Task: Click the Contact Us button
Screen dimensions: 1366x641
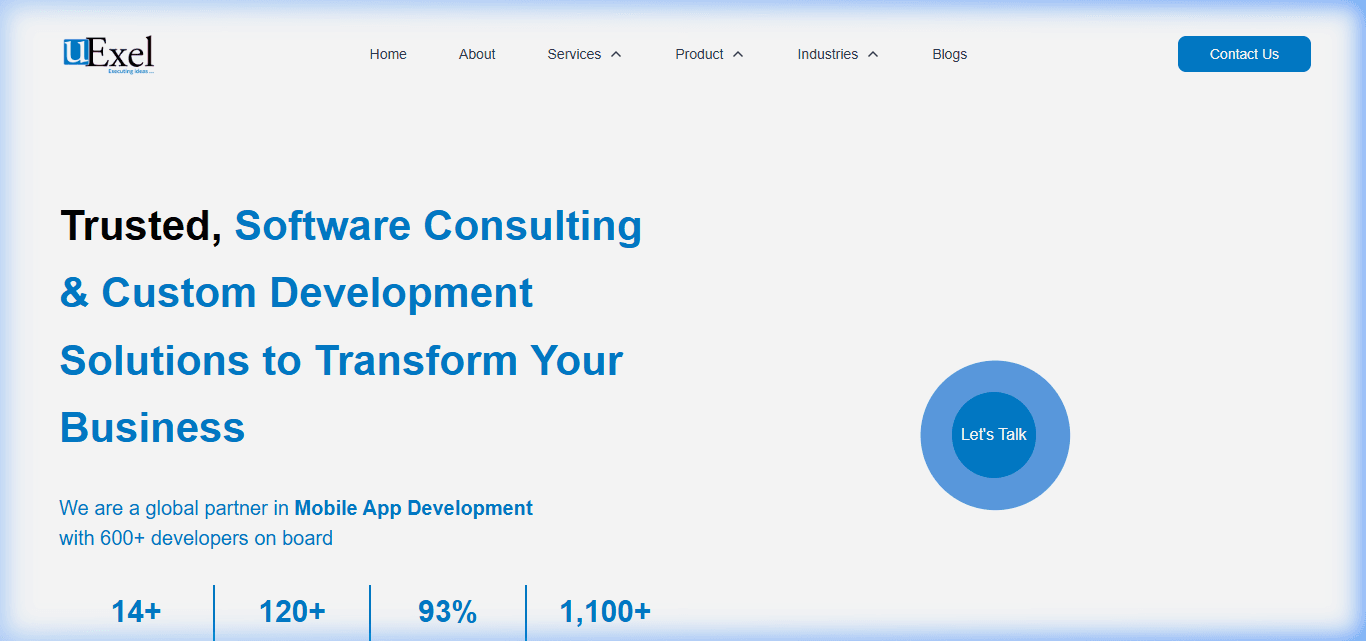Action: point(1244,54)
